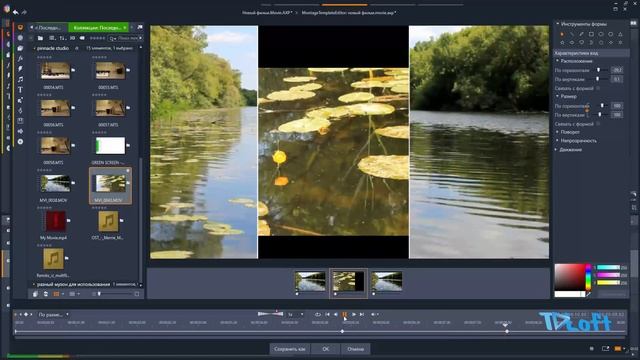
Task: Adjust the vertical size slider
Action: pyautogui.click(x=599, y=115)
